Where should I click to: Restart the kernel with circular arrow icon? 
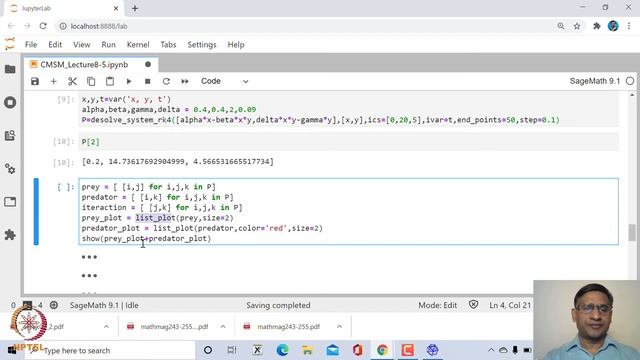click(x=166, y=81)
